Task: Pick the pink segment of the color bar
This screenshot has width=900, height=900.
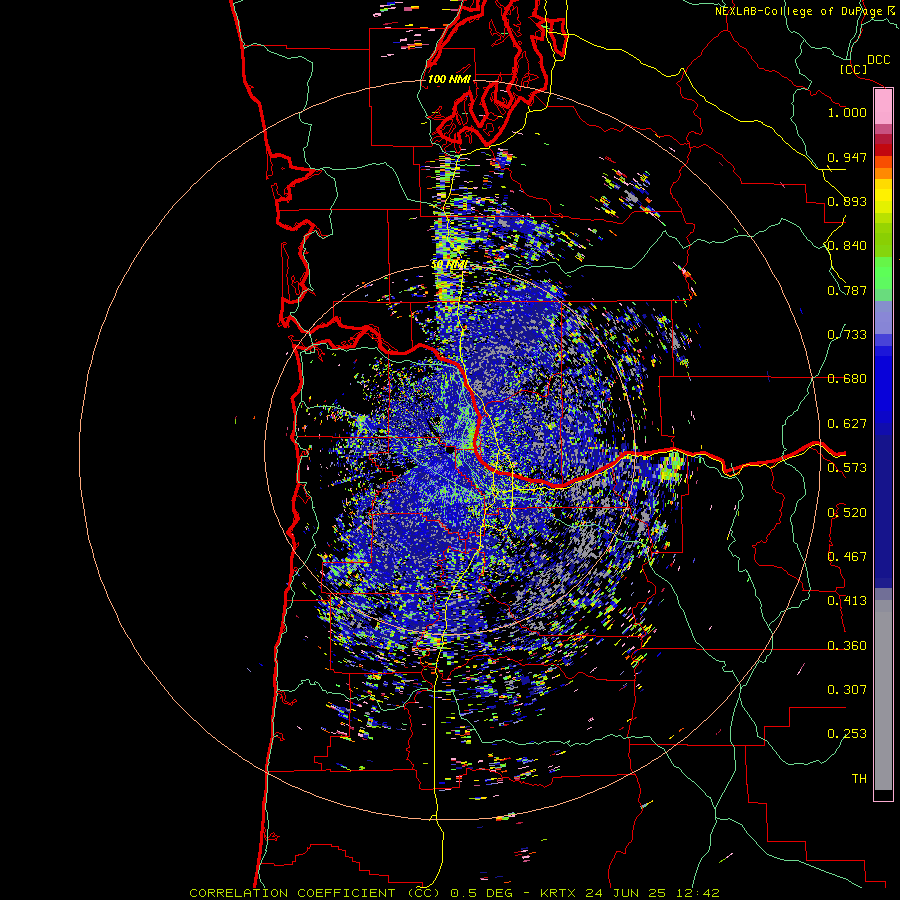Action: pos(883,107)
